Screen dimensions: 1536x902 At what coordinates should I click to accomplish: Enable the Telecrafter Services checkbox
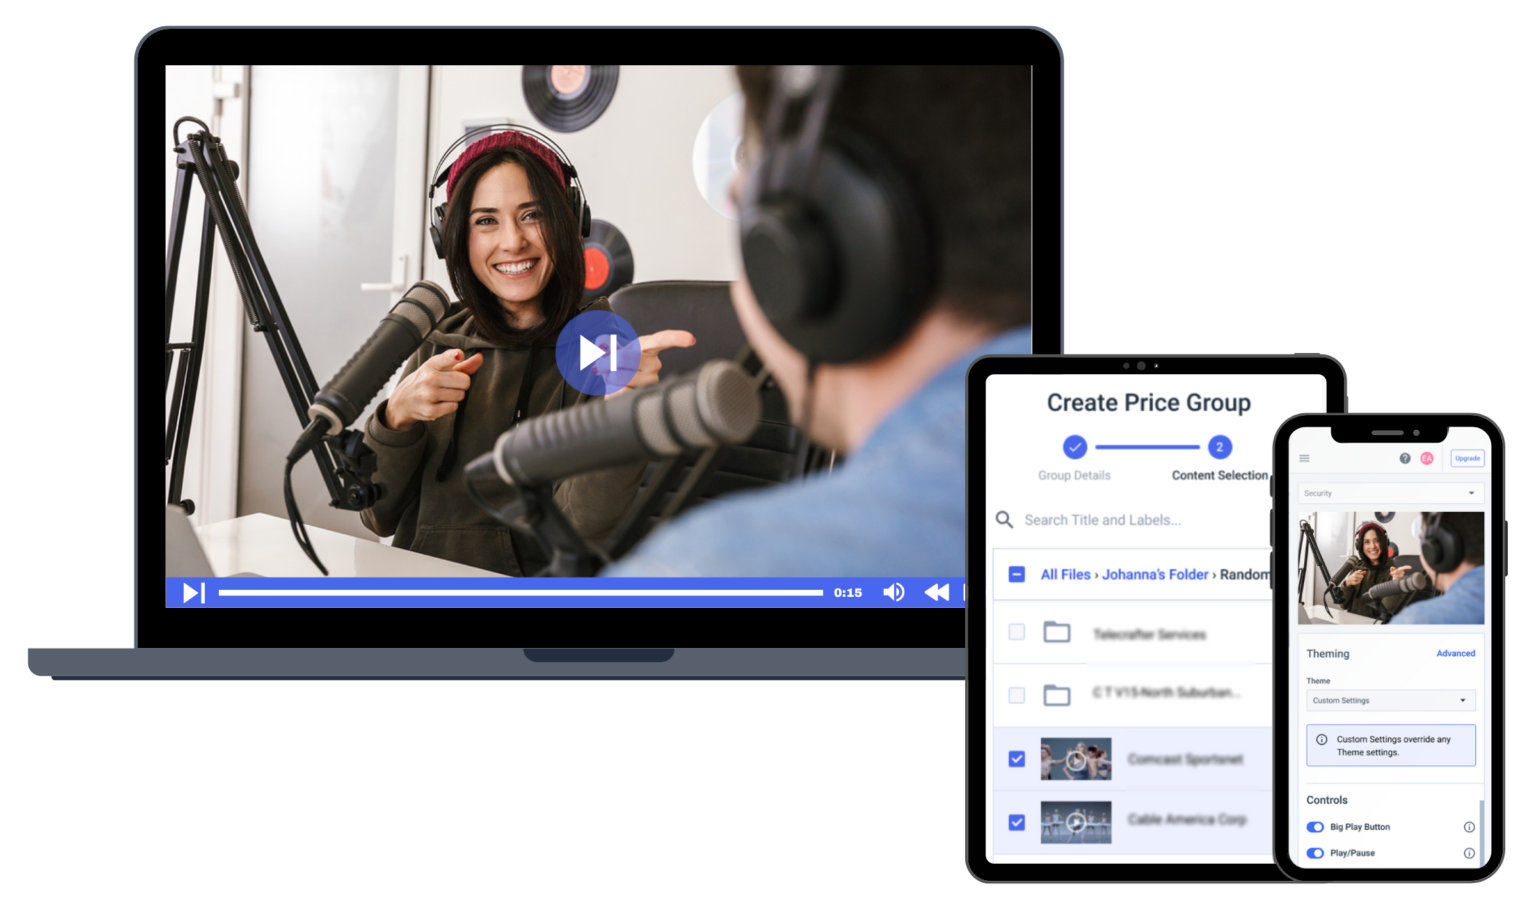[1017, 632]
